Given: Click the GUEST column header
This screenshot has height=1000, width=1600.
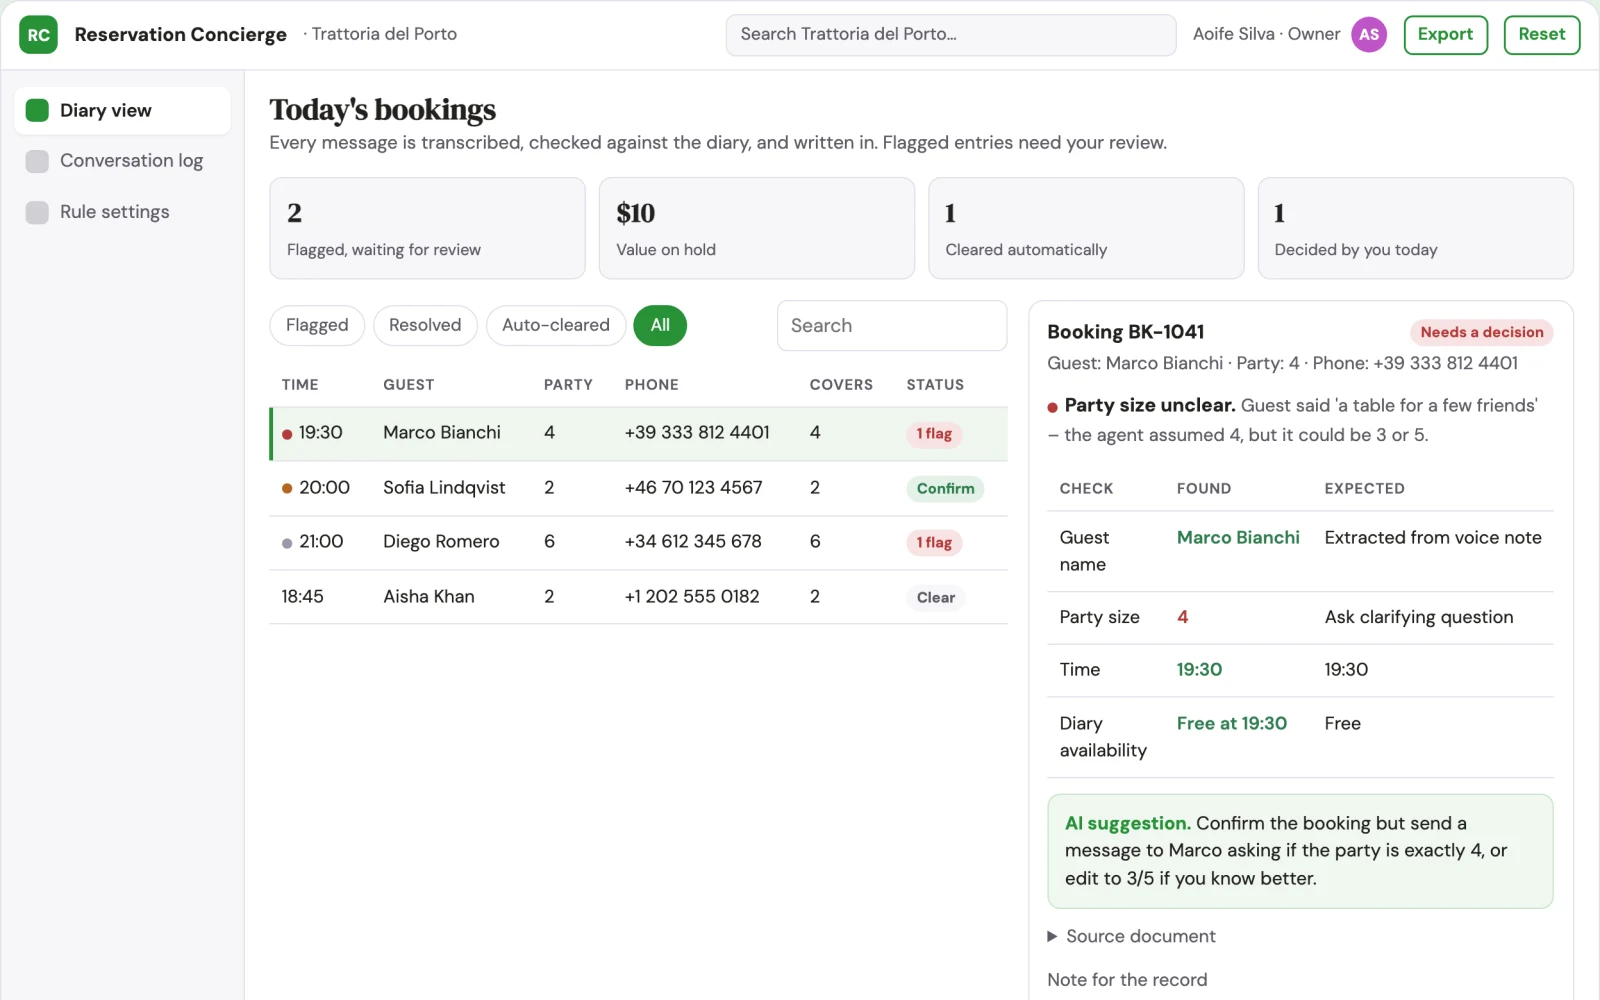Looking at the screenshot, I should (409, 385).
